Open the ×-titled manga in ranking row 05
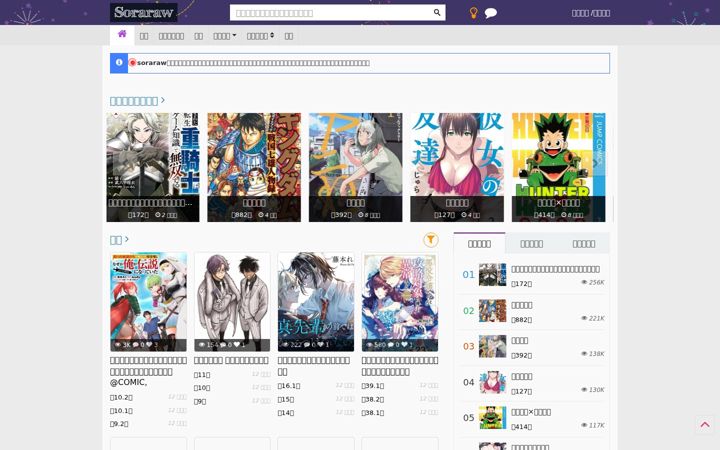720x450 pixels. 531,412
